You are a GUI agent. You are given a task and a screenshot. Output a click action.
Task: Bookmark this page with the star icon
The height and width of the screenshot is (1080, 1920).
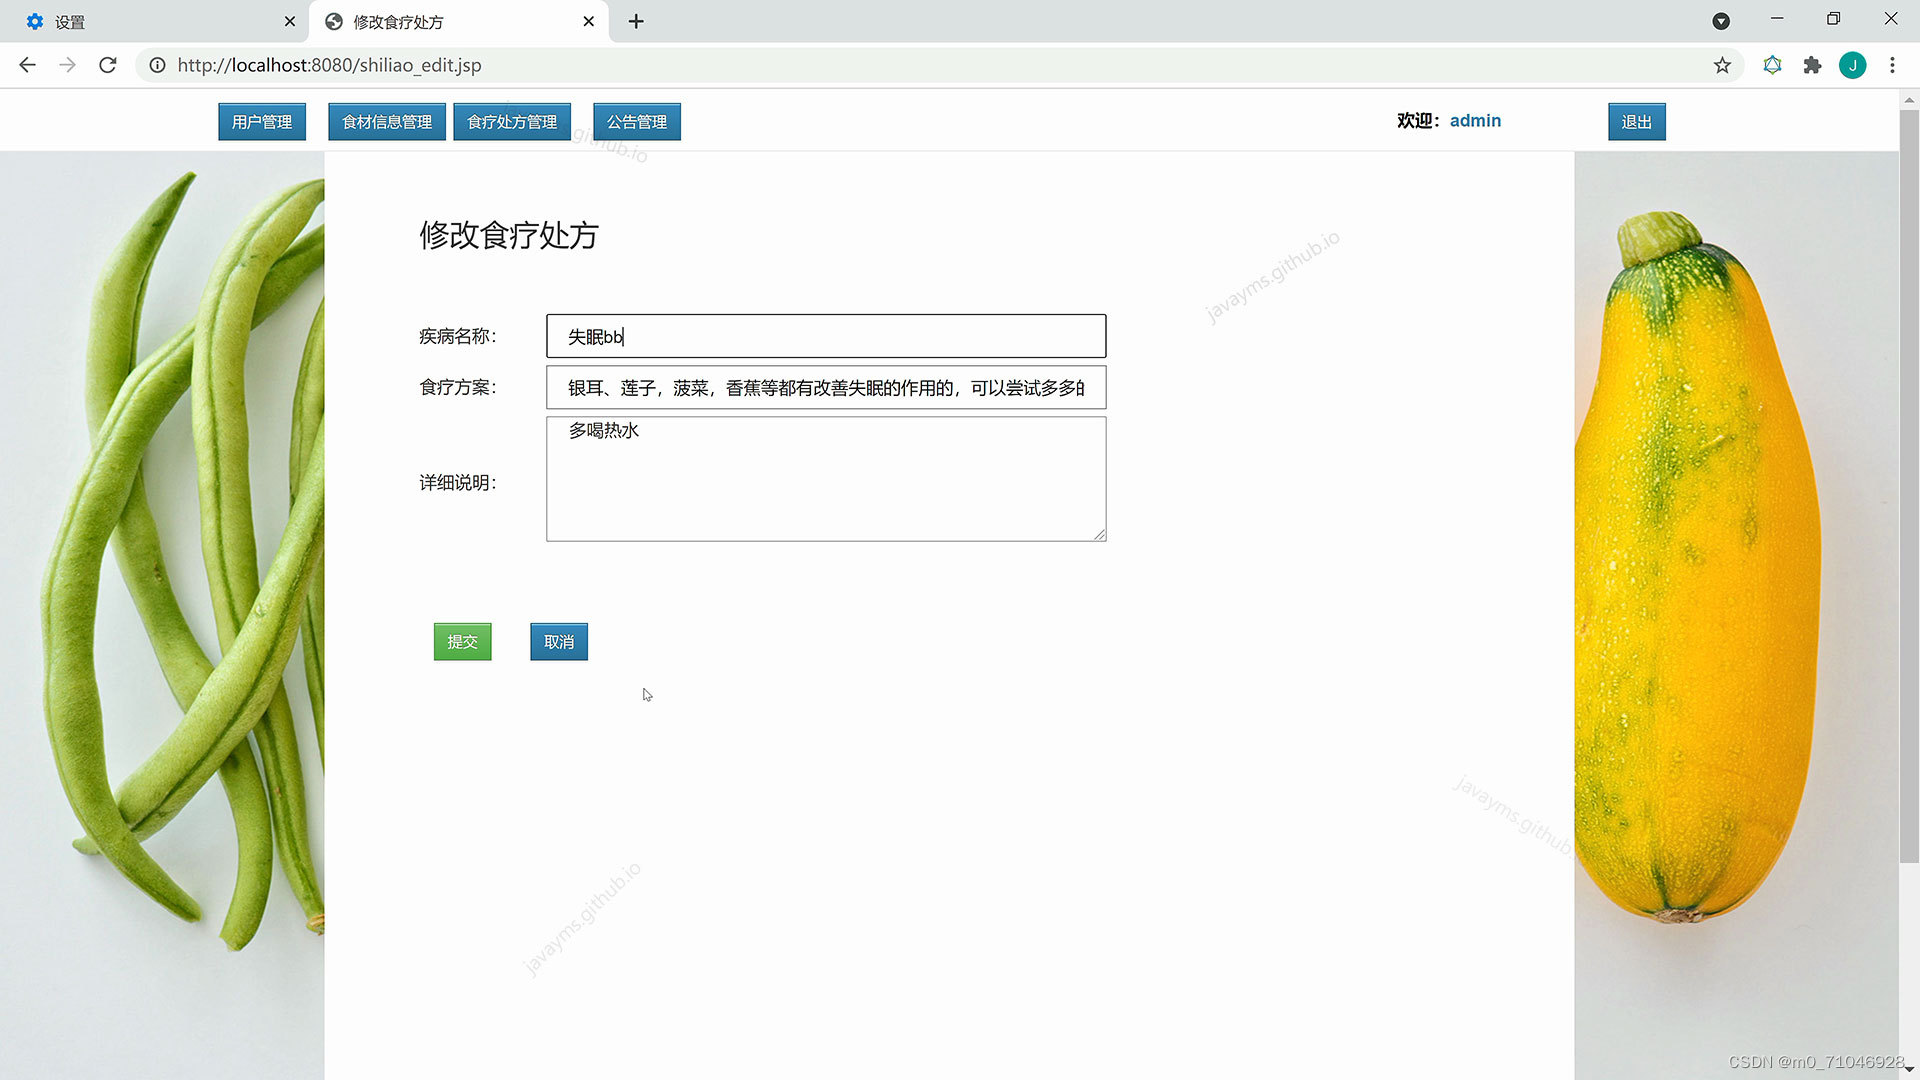tap(1722, 65)
